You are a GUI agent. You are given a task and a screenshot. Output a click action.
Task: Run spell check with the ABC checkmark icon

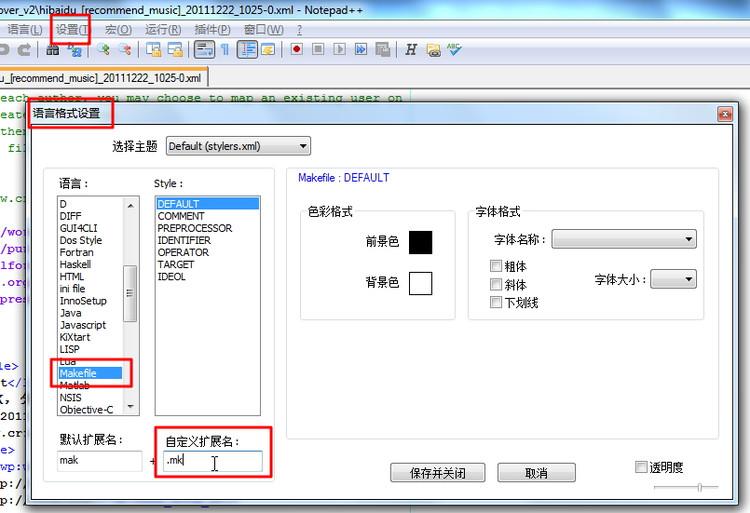[454, 49]
